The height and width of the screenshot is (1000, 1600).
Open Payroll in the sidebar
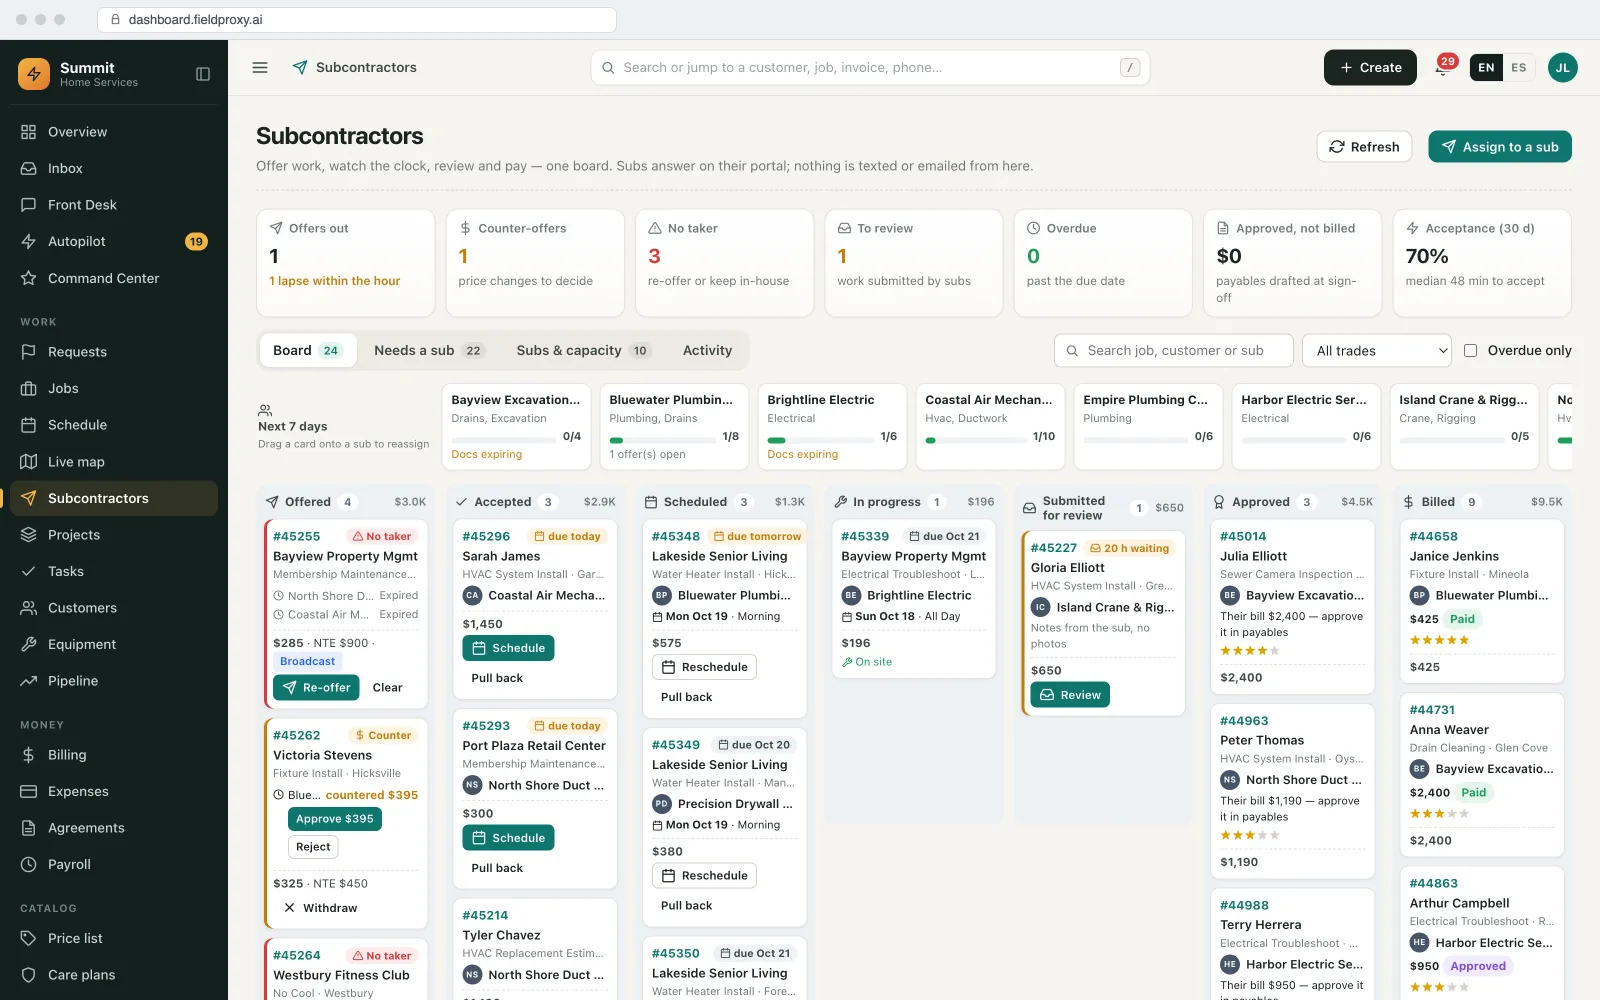click(114, 864)
